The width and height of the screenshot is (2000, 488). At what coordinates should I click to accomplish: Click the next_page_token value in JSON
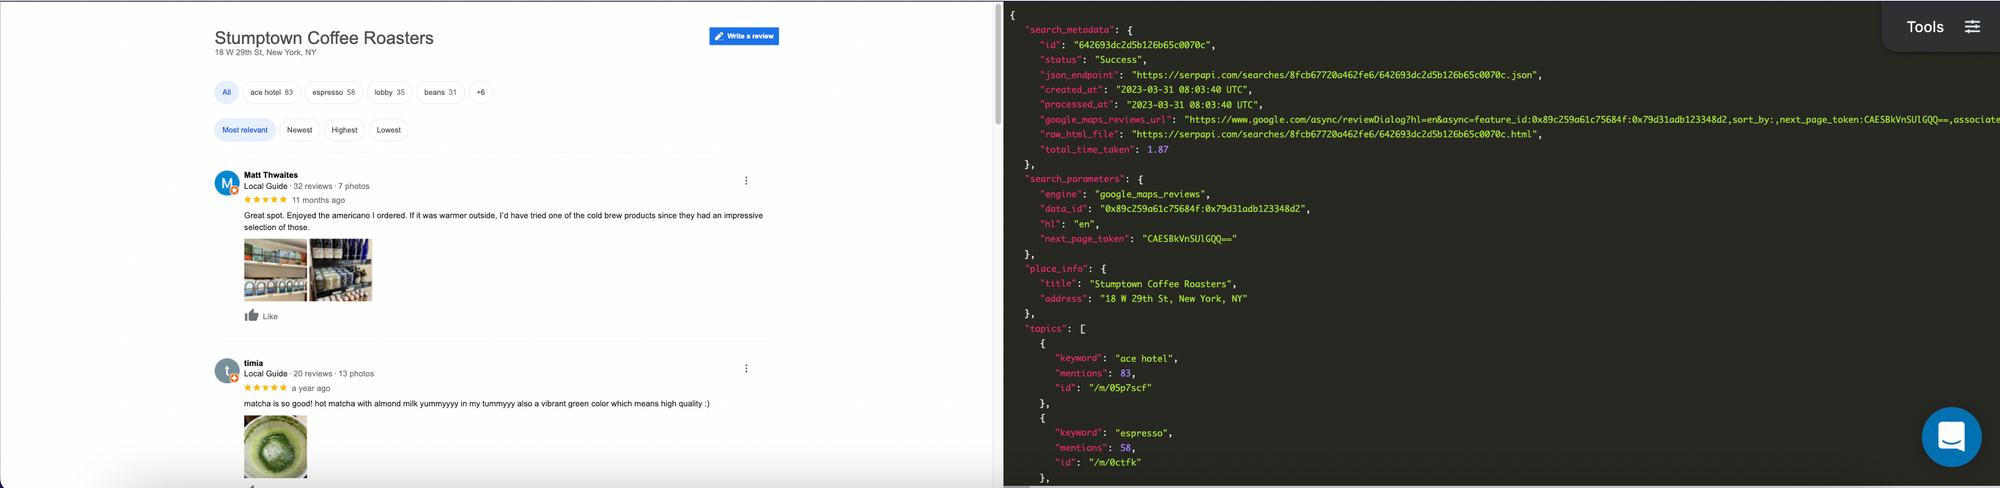coord(1190,239)
